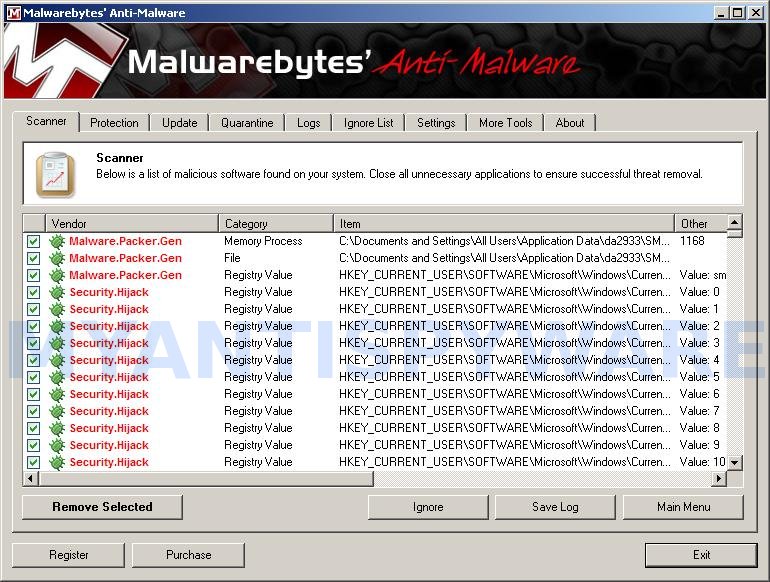Screen dimensions: 770x582
Task: Click the vertical scrollbar down arrow
Action: pos(735,463)
